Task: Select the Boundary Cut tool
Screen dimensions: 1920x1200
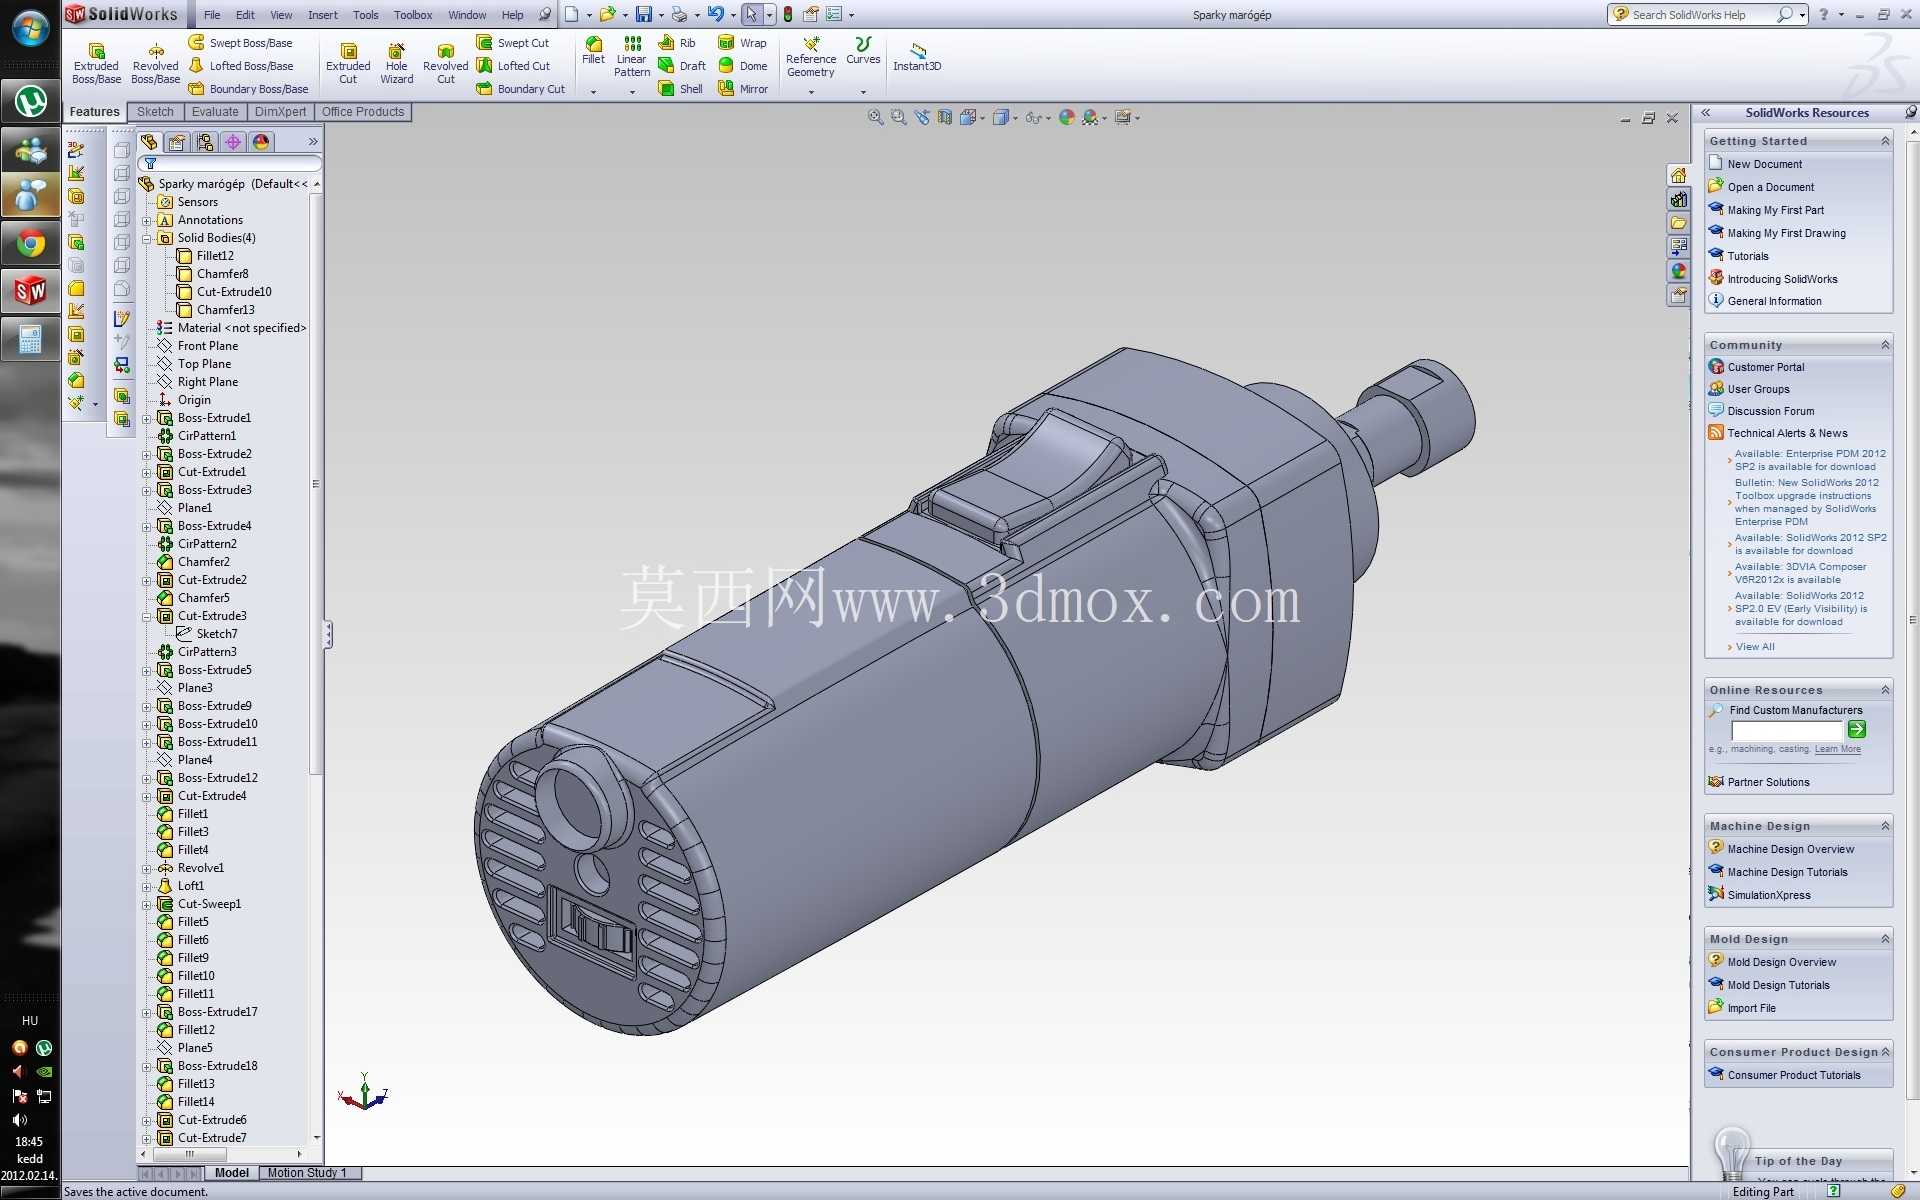Action: 520,89
